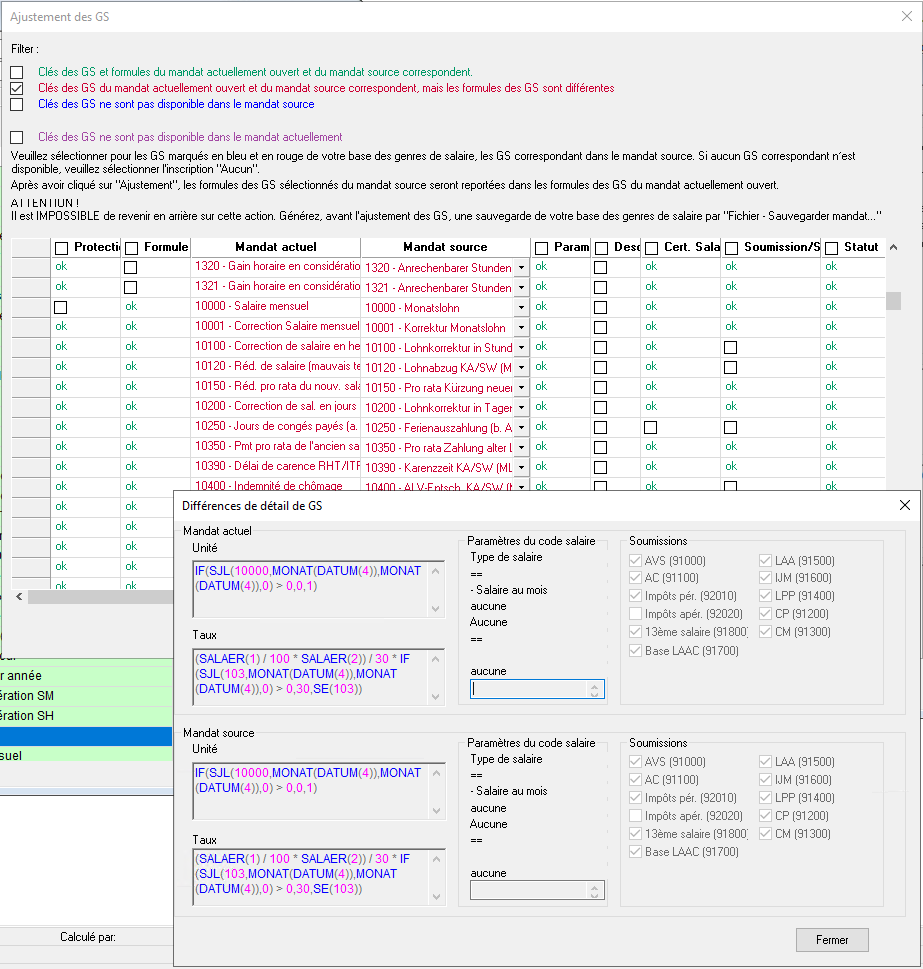Toggle the Soumission column header checkbox
Viewport: 923px width, 969px height.
point(731,248)
